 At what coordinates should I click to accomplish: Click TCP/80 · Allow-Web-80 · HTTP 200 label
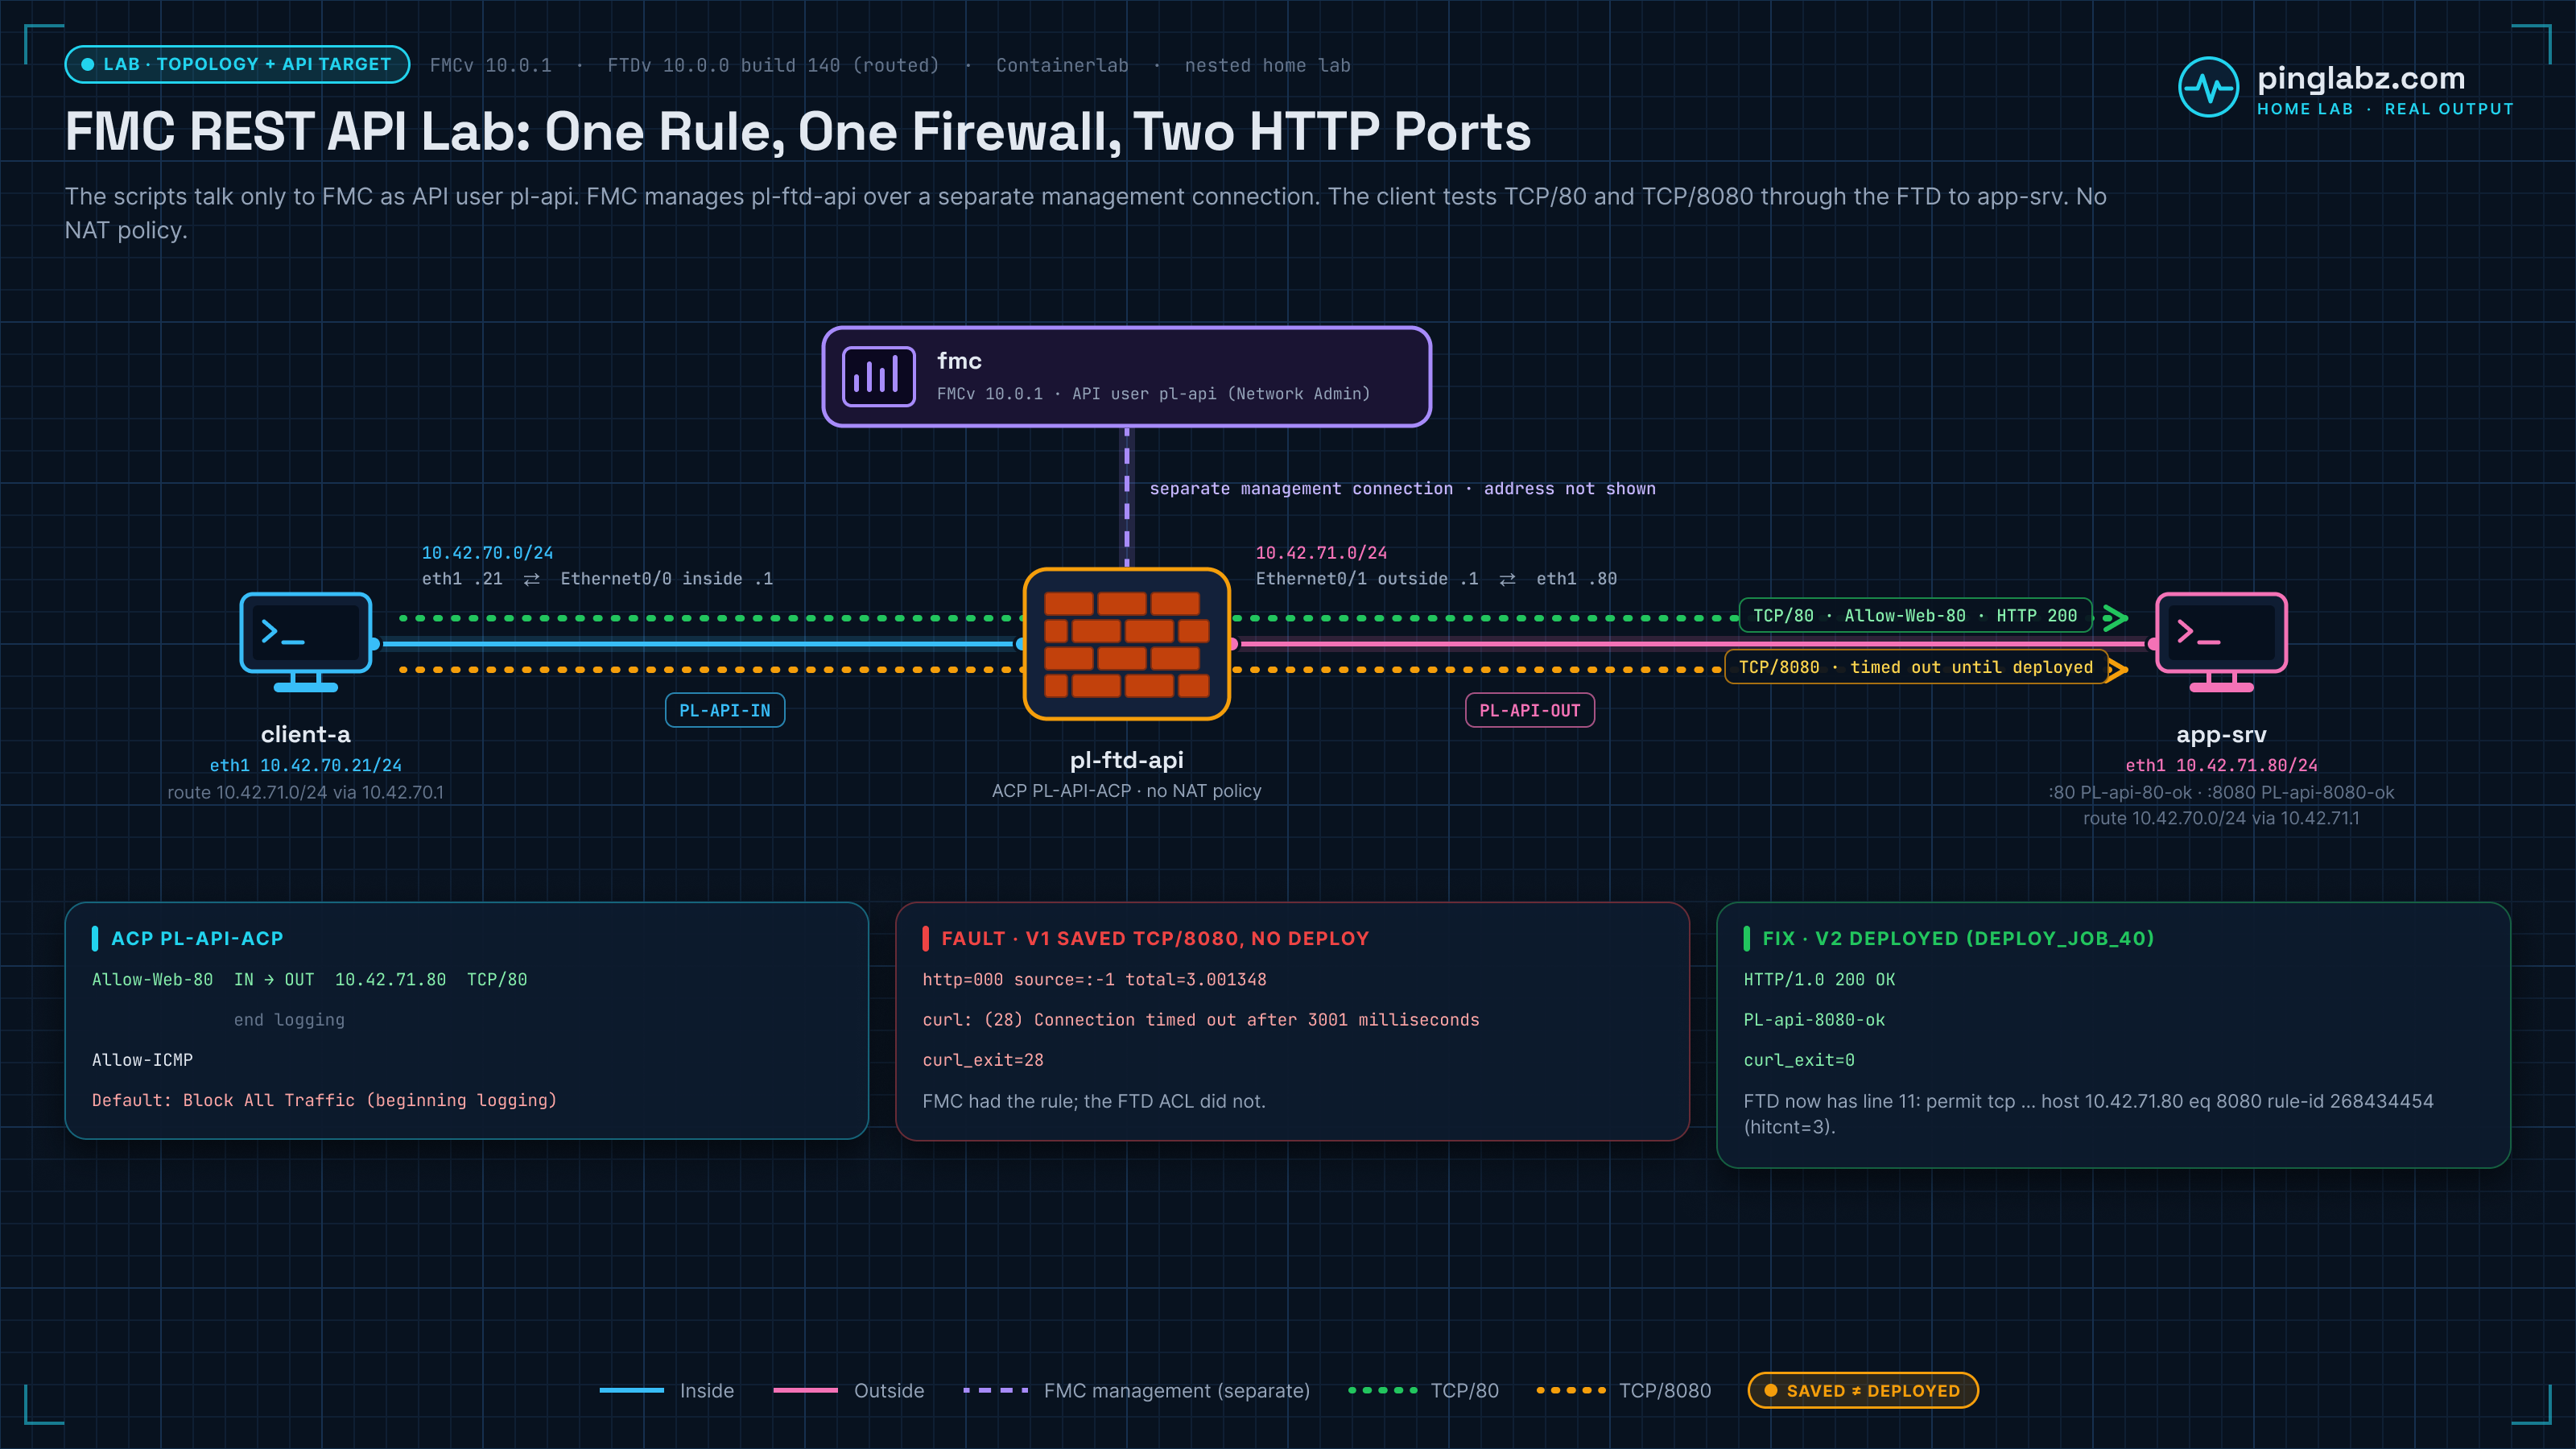tap(1915, 615)
